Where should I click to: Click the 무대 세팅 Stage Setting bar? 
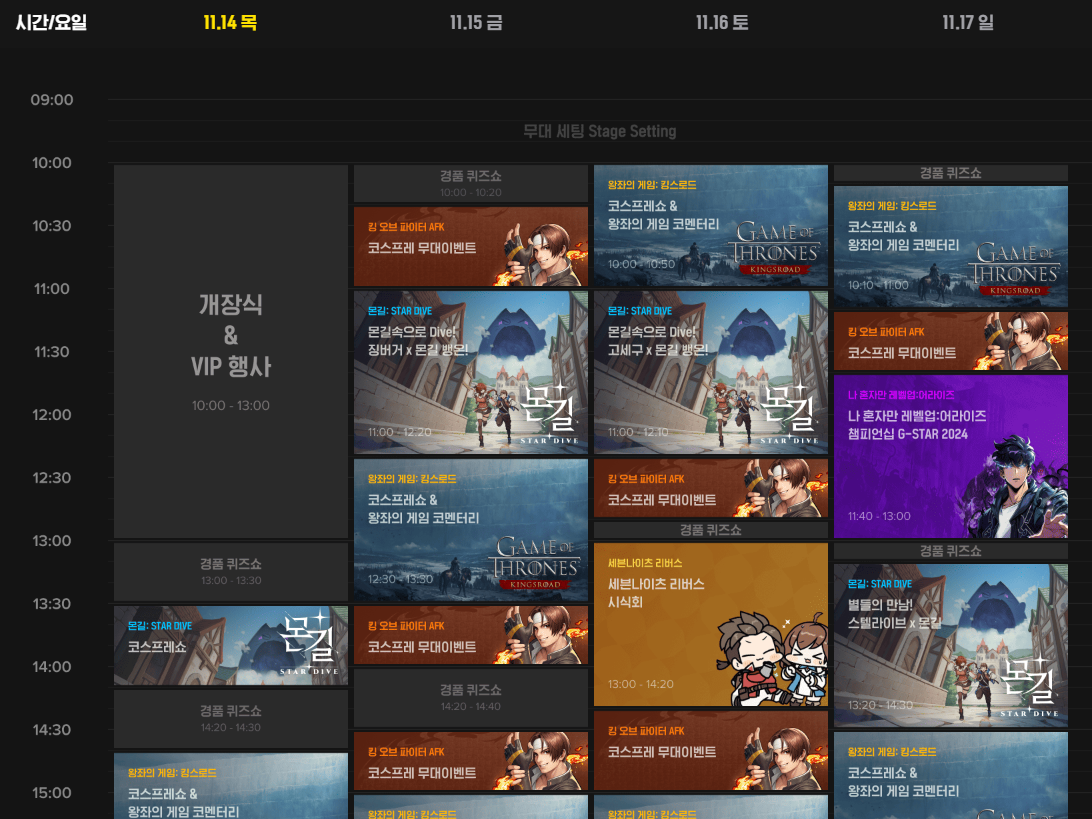tap(600, 132)
